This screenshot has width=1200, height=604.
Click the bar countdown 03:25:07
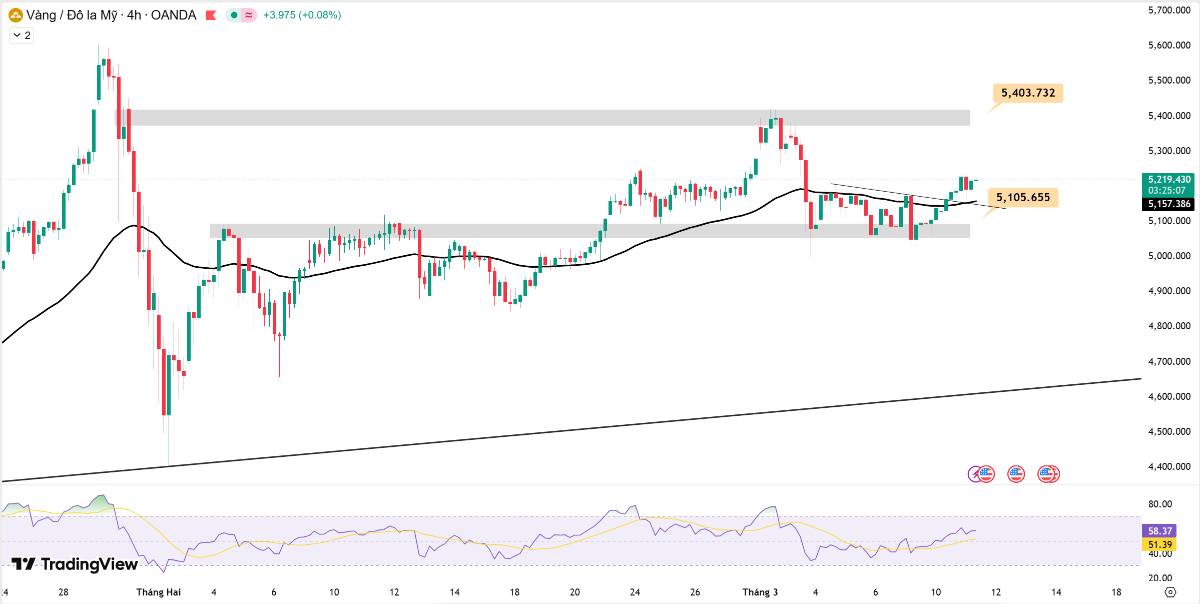1169,190
